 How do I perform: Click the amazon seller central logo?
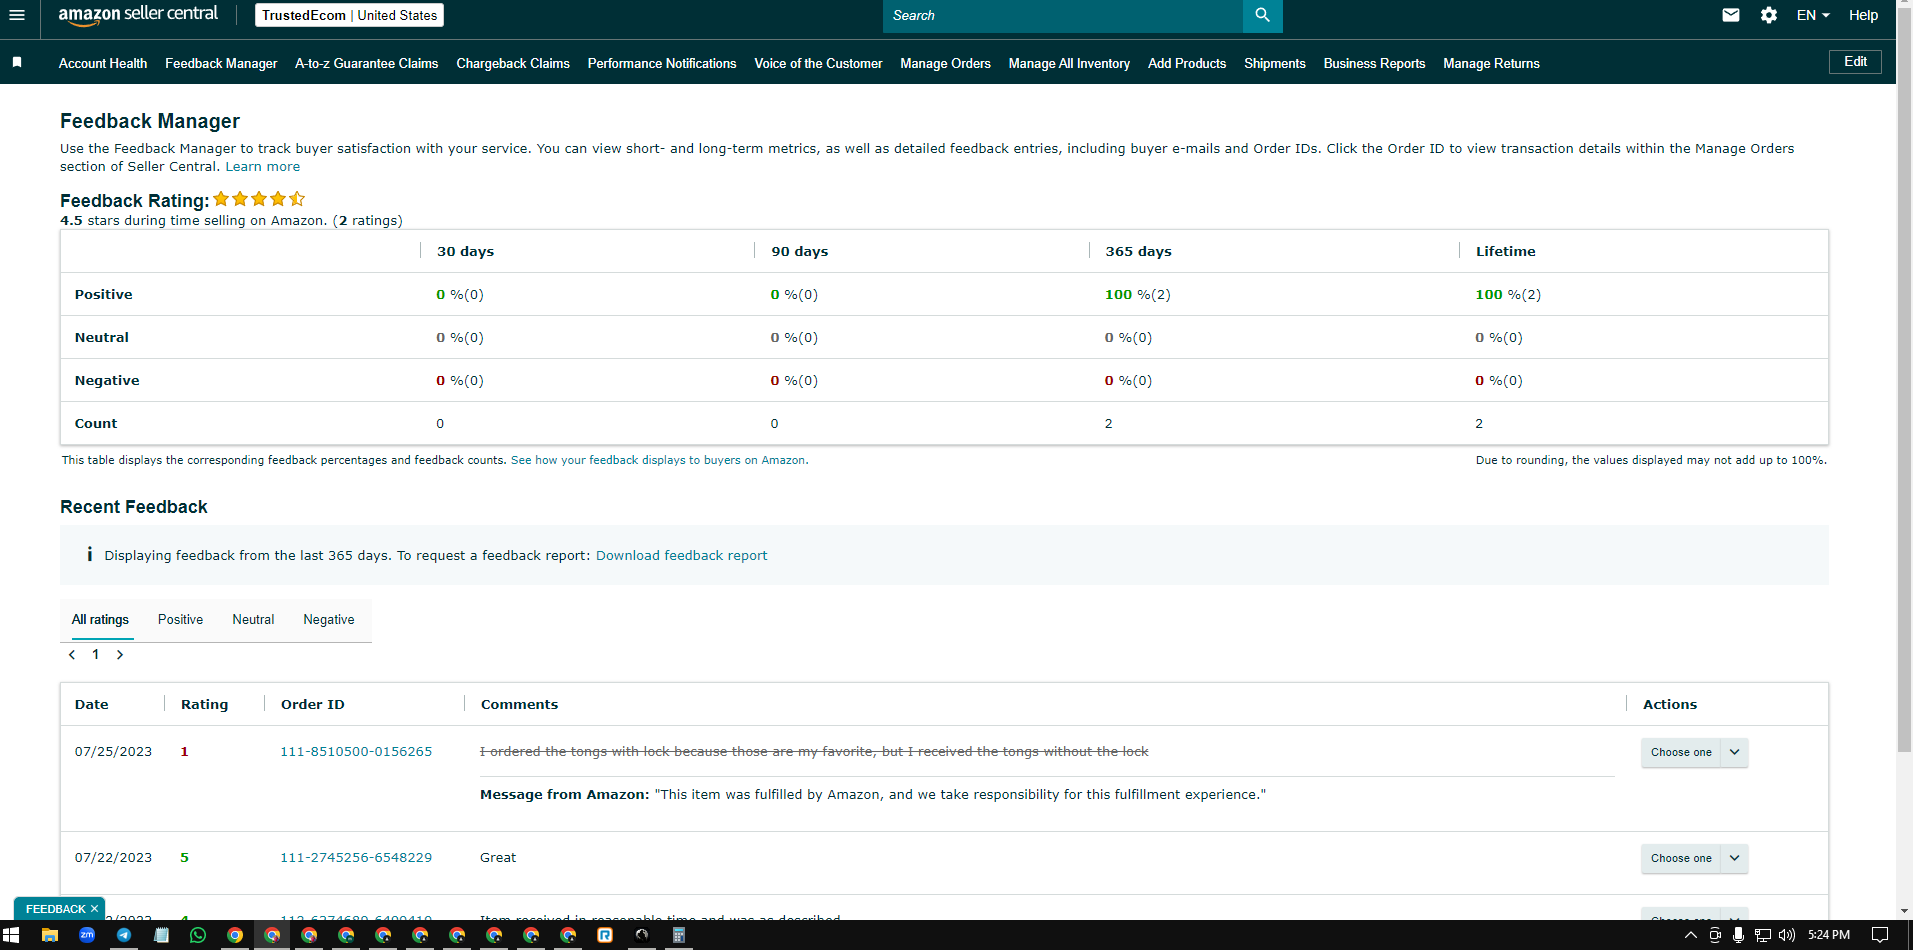coord(138,14)
